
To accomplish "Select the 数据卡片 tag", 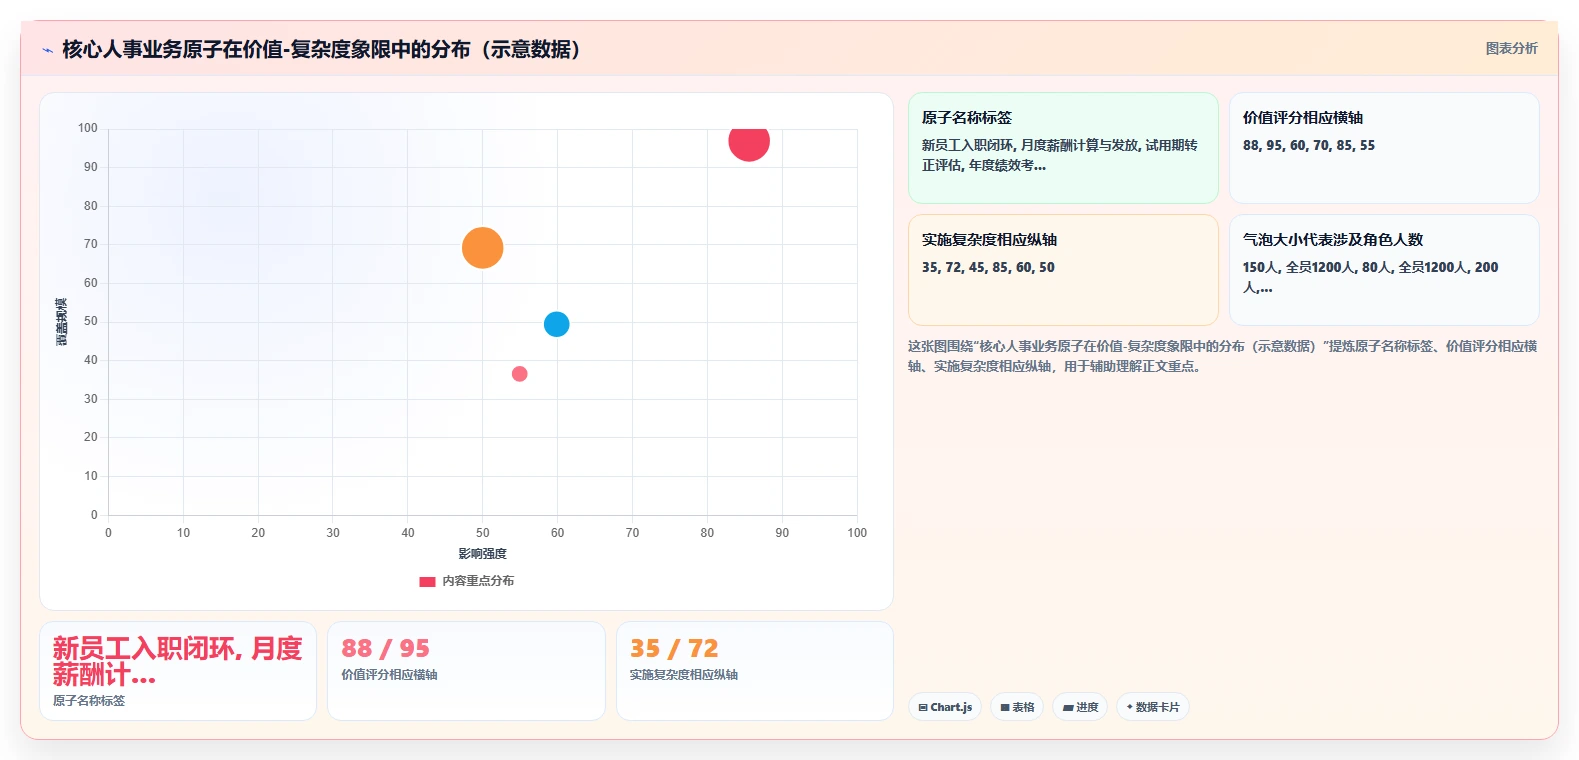I will (x=1153, y=707).
